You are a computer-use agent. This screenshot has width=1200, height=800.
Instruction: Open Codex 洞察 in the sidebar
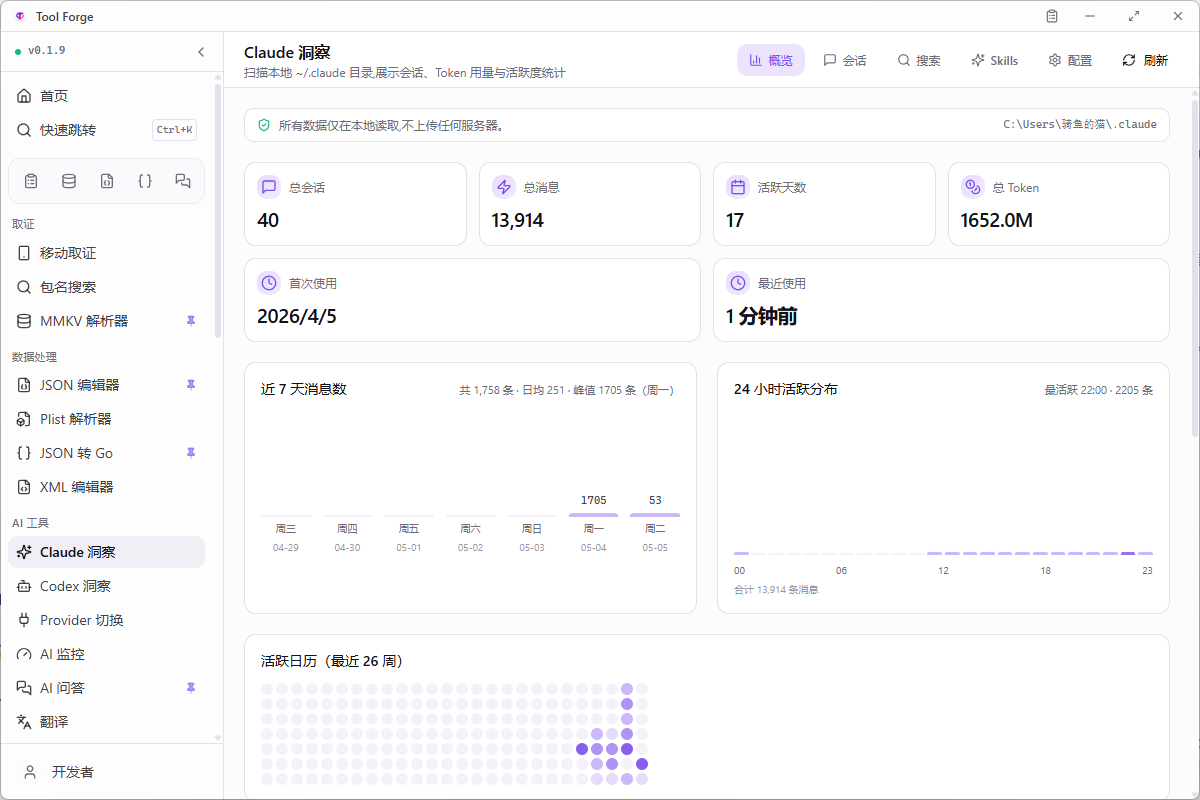coord(106,586)
